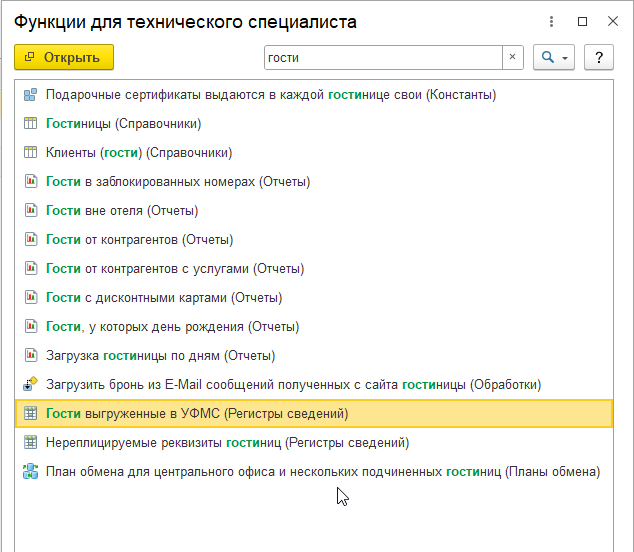Click processing icon of Загрузить бронь из E-Mail
634x552 pixels.
(30, 384)
